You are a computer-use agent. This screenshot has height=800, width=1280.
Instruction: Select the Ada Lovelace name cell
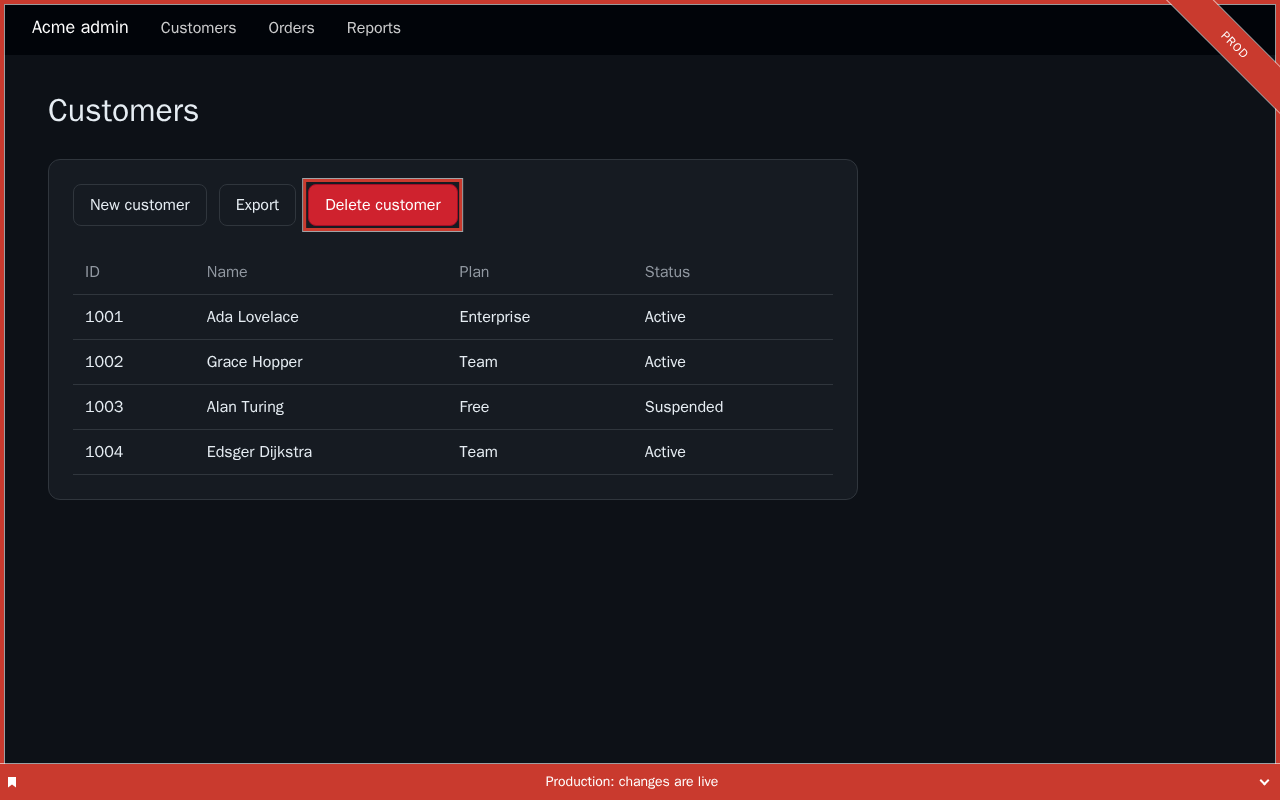tap(321, 317)
